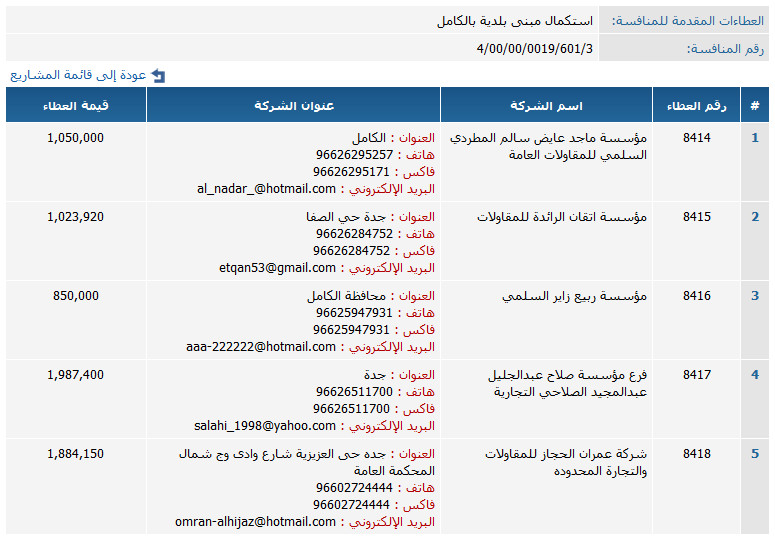Click bid number 8417
Screen dimensions: 775x539
click(x=696, y=375)
